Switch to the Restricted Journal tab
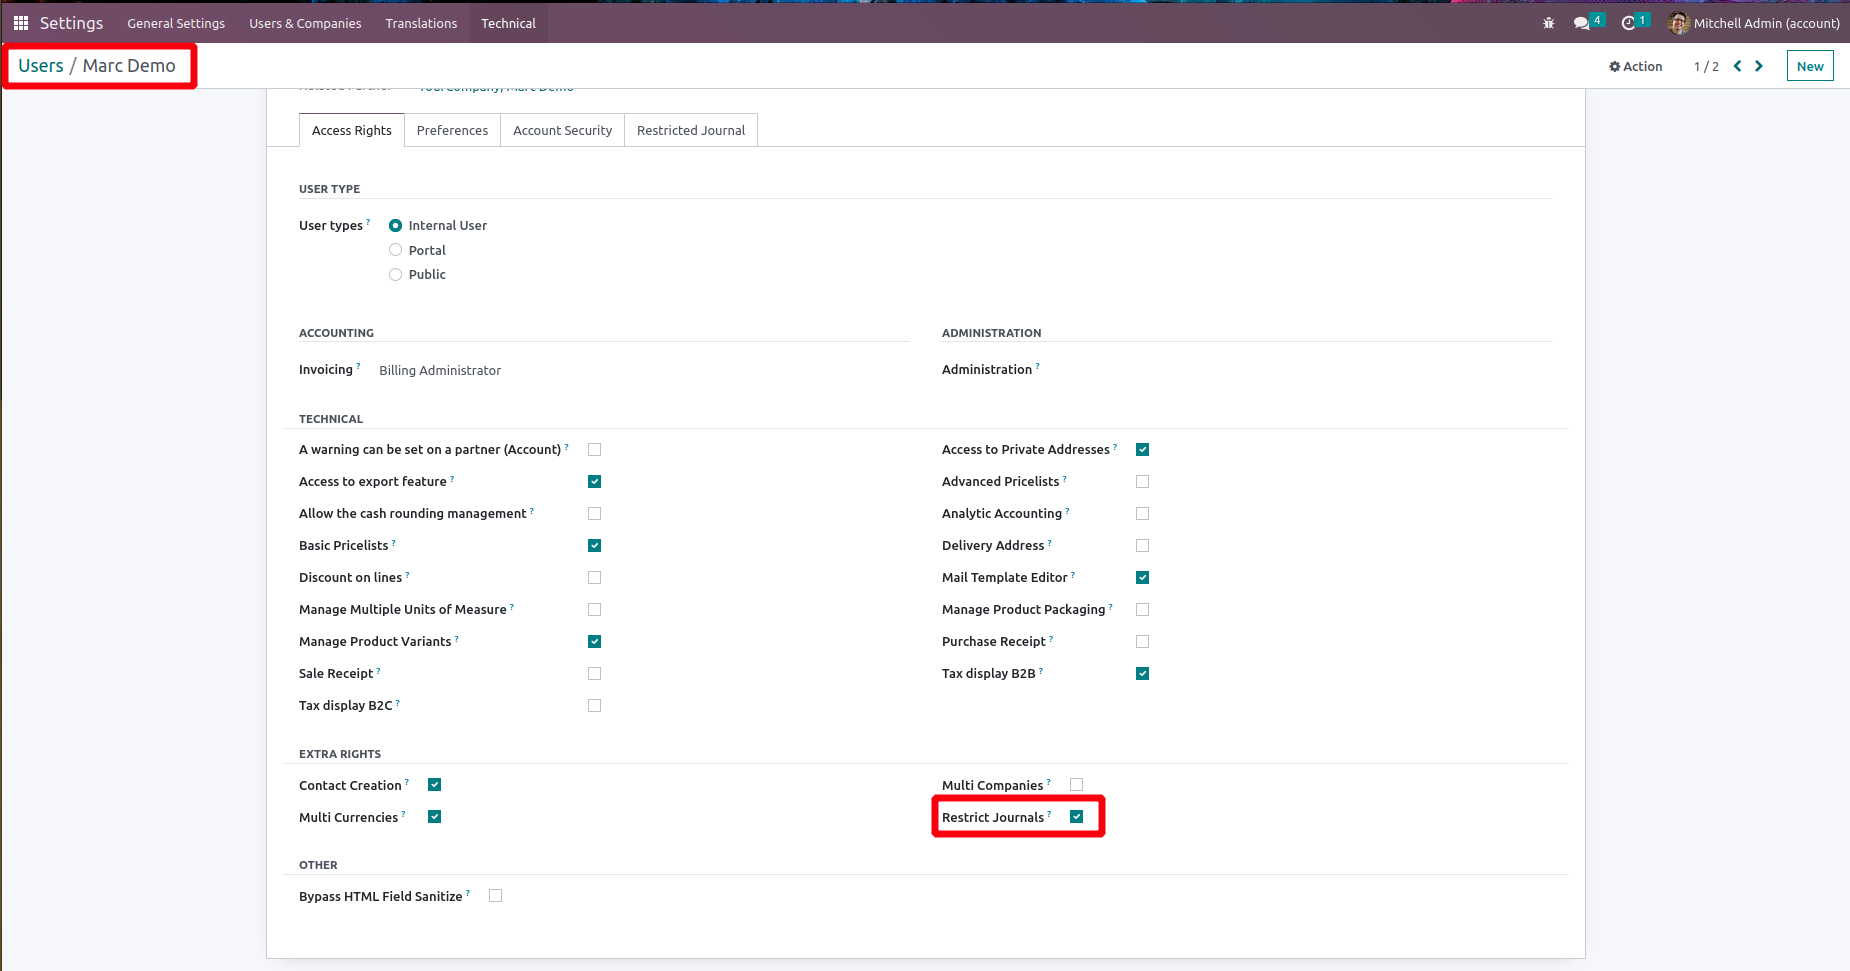The height and width of the screenshot is (971, 1850). [691, 130]
